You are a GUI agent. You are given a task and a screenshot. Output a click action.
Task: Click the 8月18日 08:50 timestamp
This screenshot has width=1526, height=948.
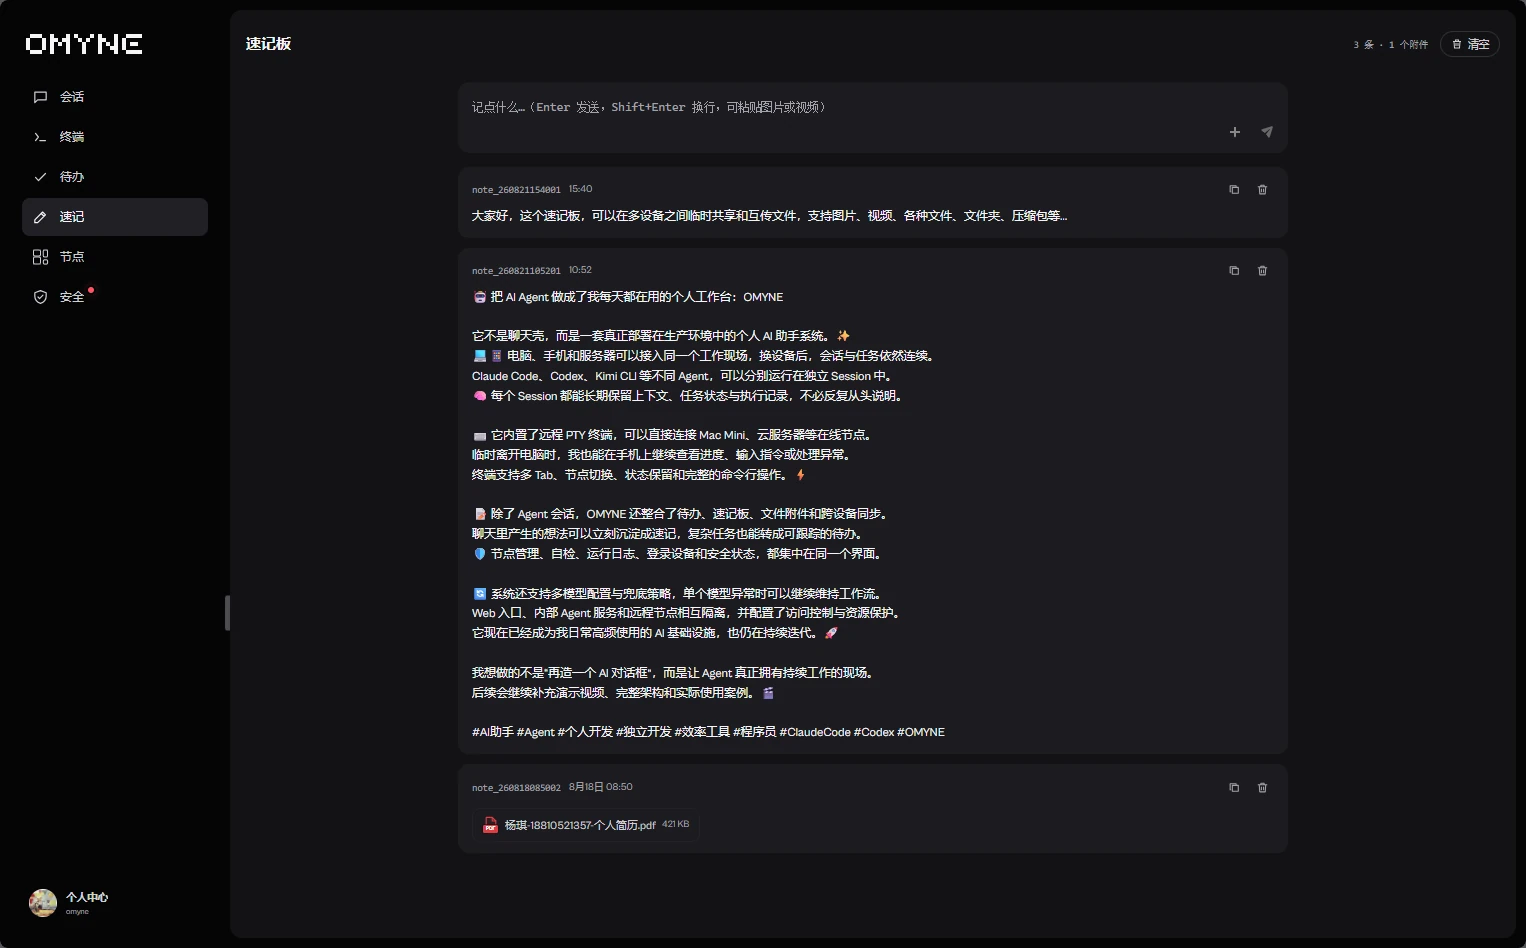601,787
